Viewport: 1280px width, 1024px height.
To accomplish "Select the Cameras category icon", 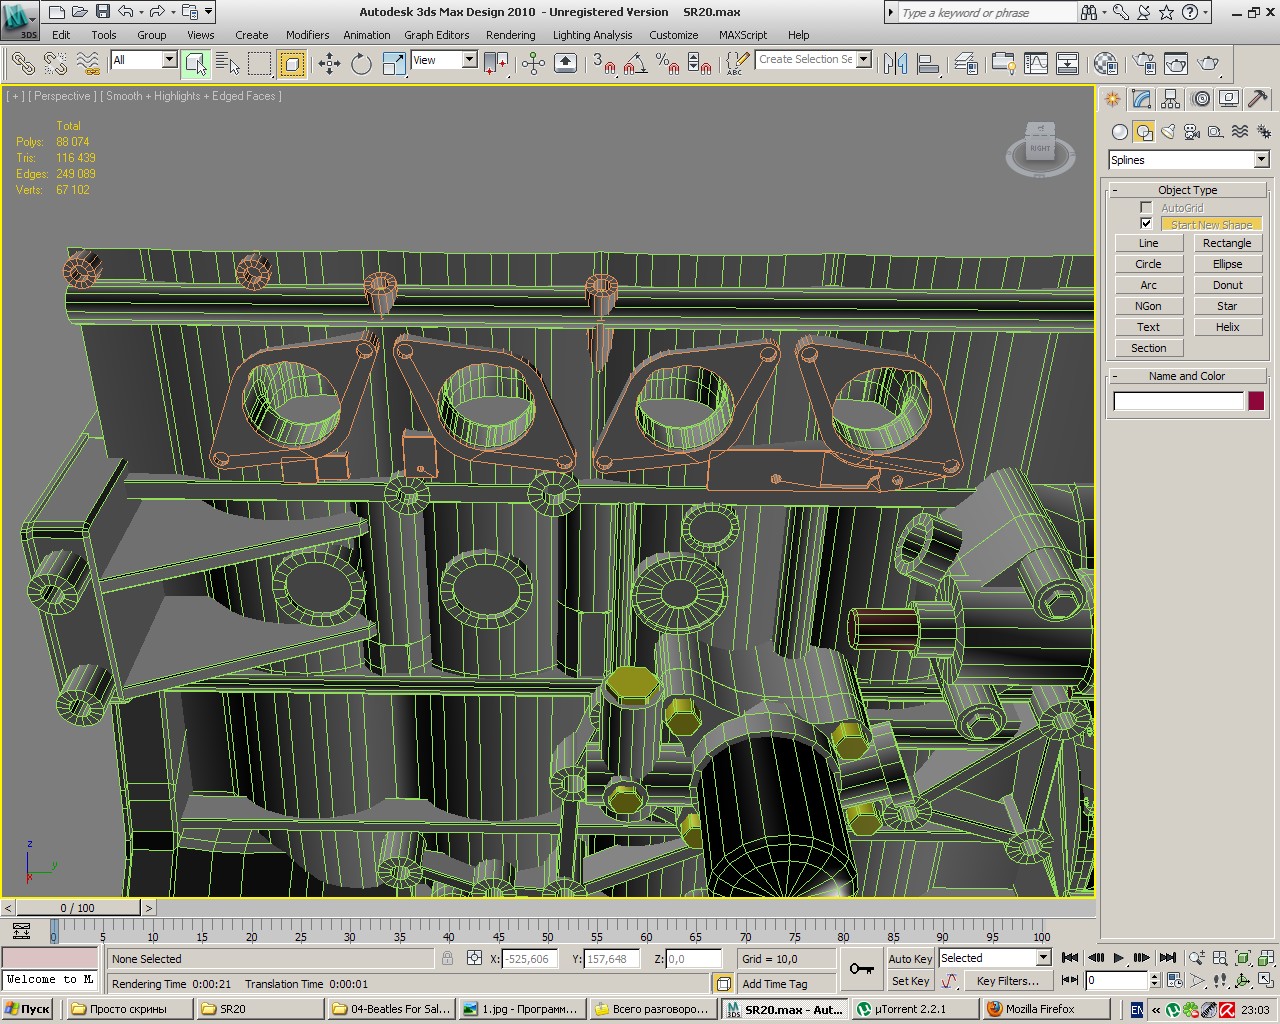I will click(1192, 132).
